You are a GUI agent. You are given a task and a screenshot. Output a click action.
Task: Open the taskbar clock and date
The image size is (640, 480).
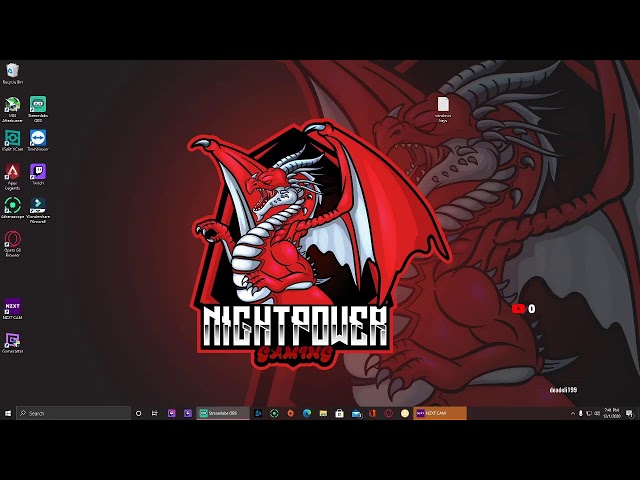click(612, 413)
